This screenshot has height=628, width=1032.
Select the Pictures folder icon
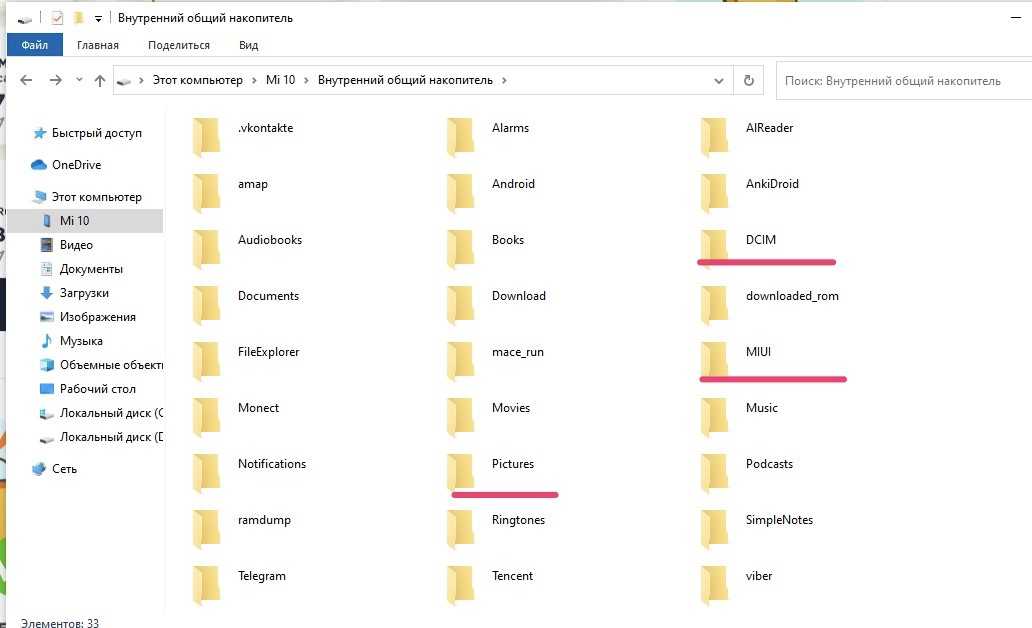[460, 466]
